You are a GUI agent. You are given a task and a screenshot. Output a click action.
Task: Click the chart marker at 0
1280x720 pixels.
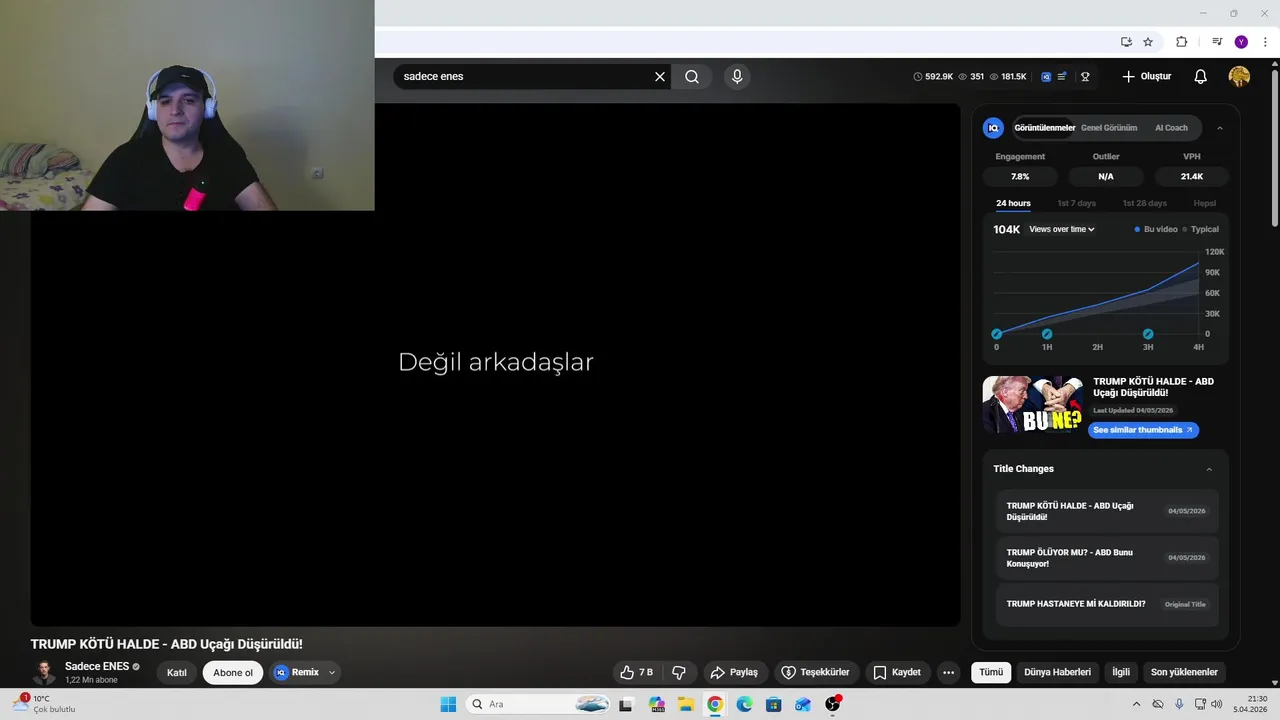pyautogui.click(x=996, y=334)
